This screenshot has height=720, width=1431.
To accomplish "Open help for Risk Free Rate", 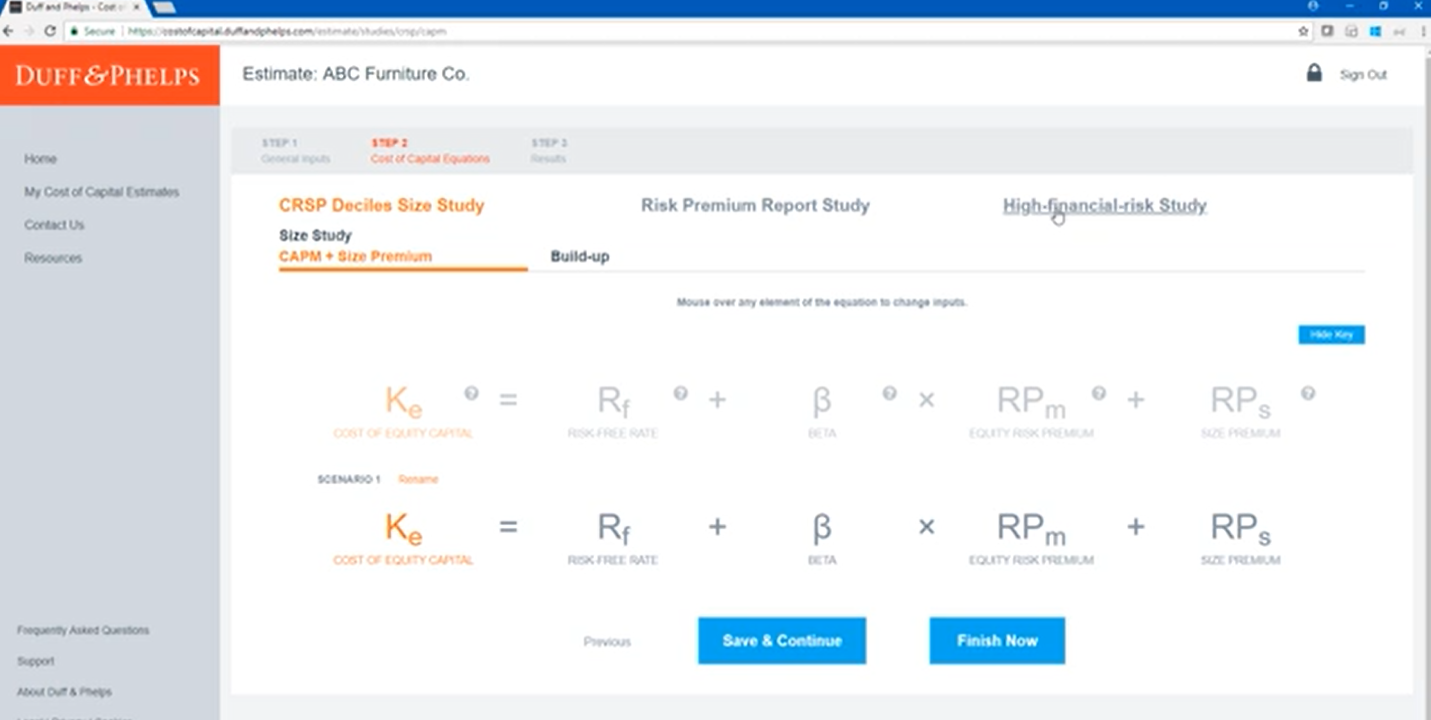I will point(680,393).
